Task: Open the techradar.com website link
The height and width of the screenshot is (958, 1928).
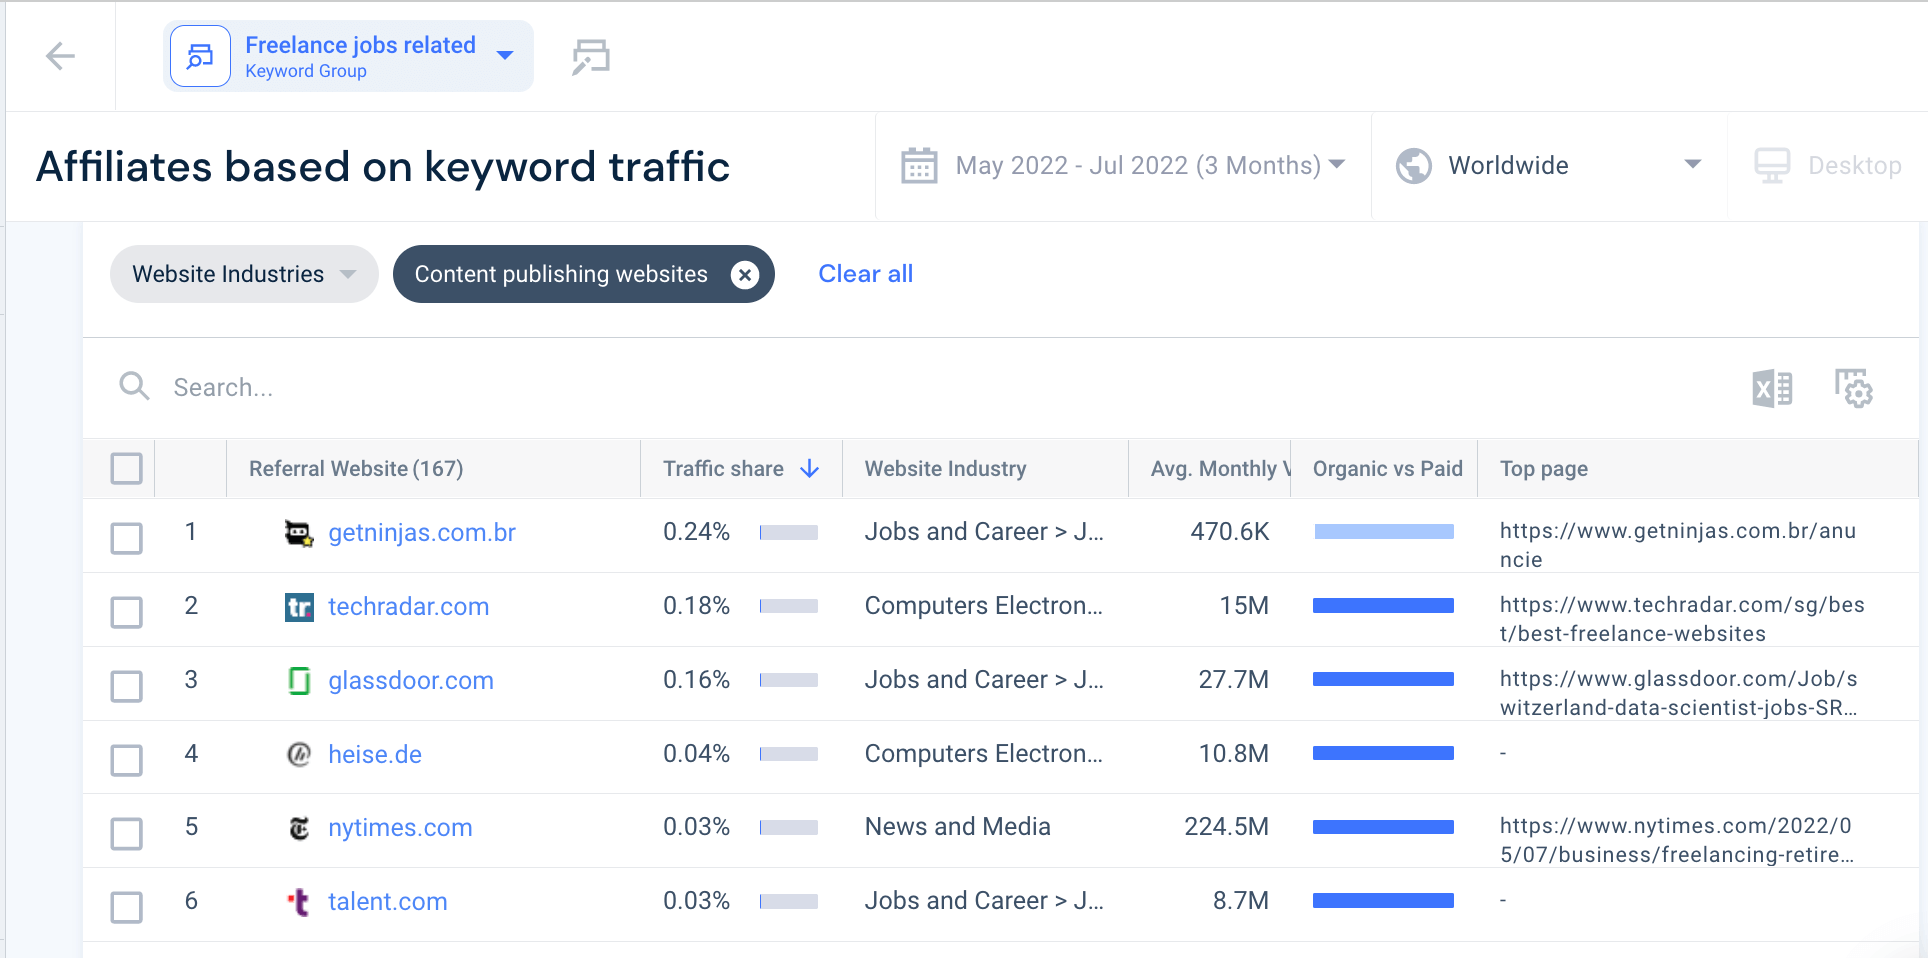Action: tap(409, 606)
